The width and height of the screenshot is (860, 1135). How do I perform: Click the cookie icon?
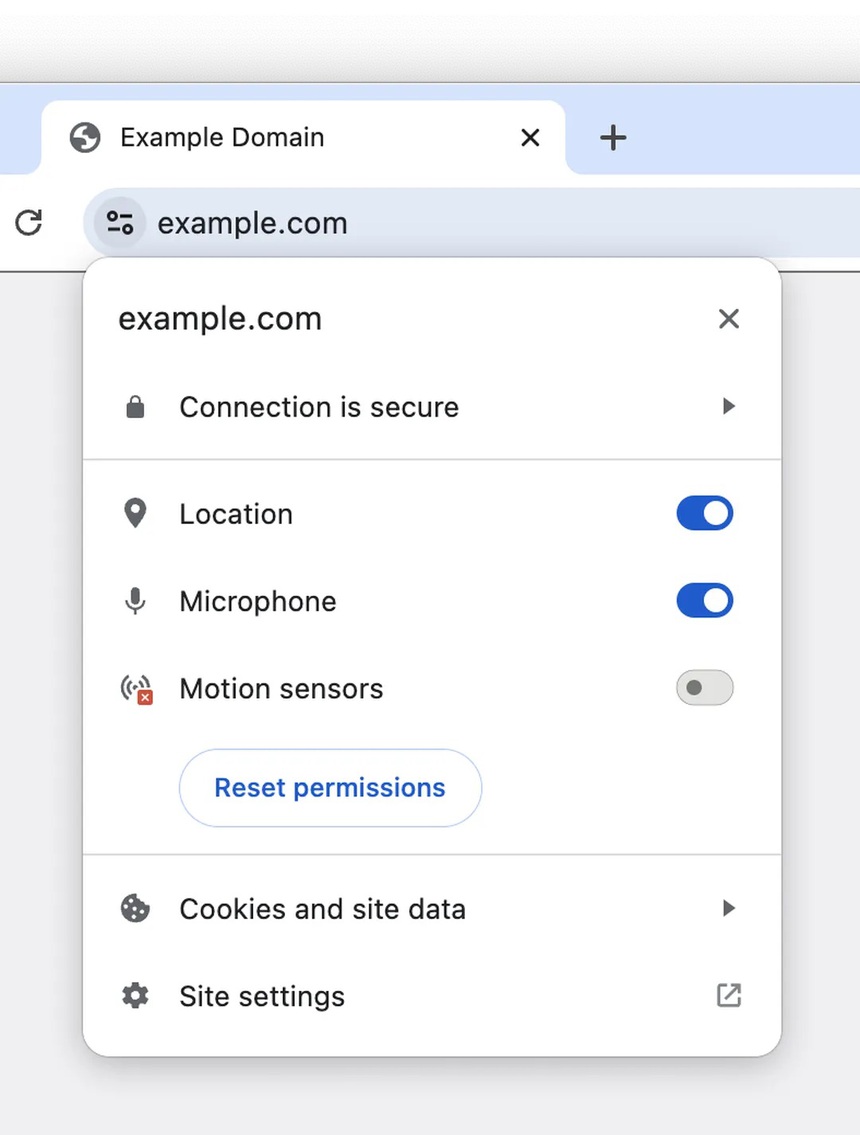(135, 908)
